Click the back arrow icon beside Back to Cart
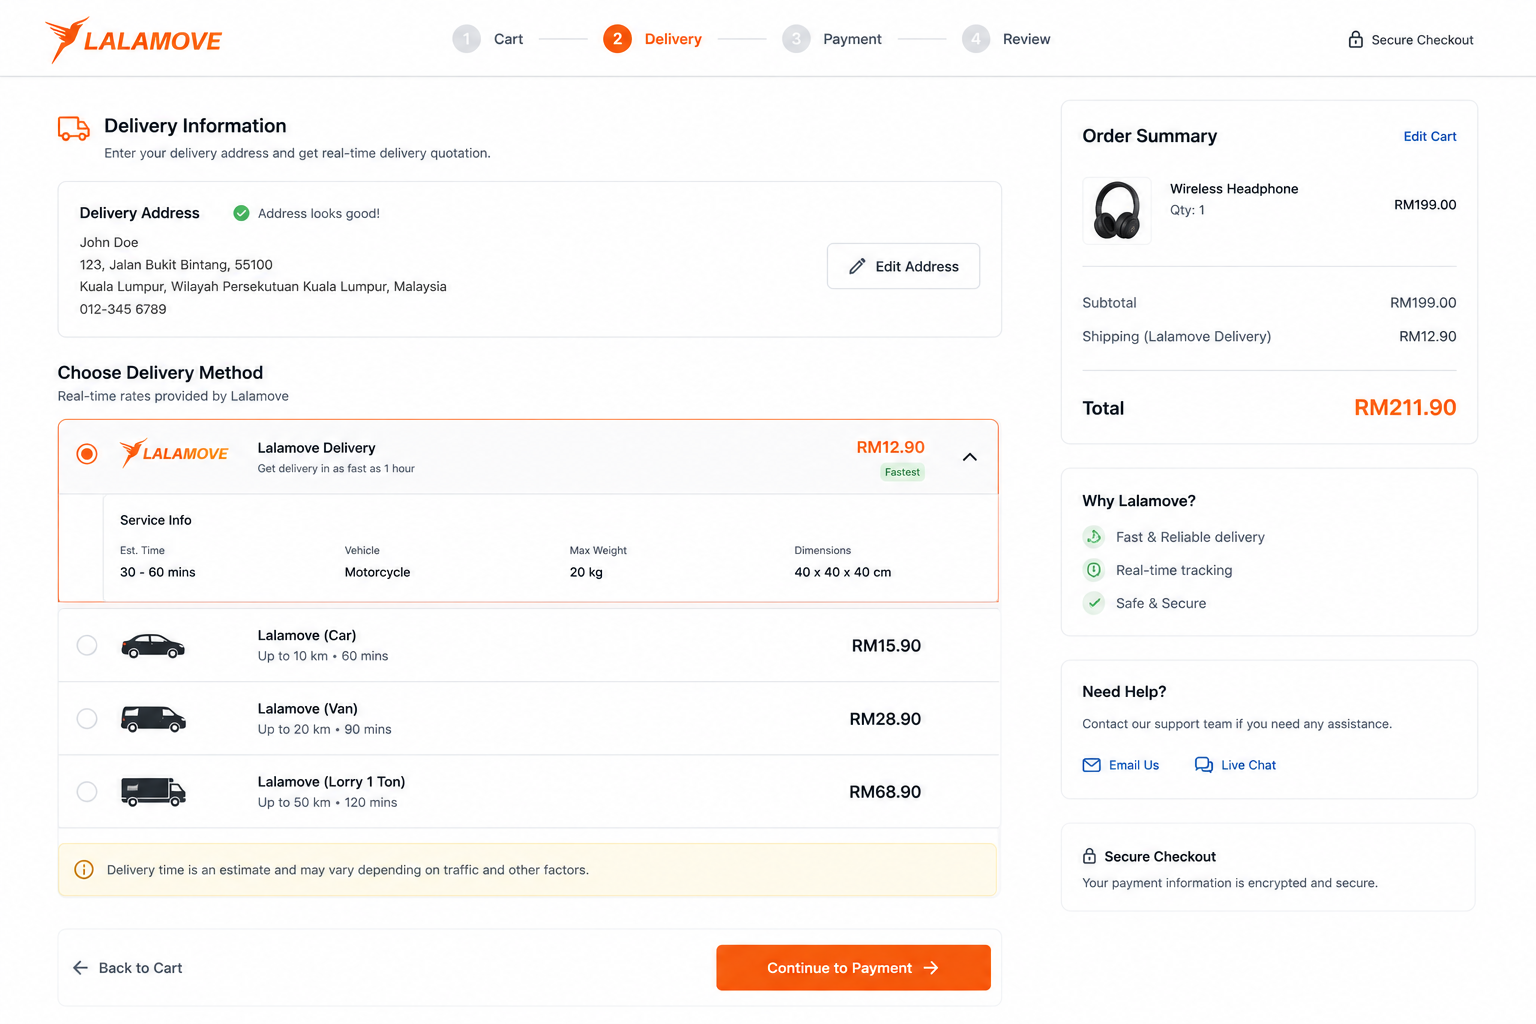Viewport: 1536px width, 1024px height. 81,968
